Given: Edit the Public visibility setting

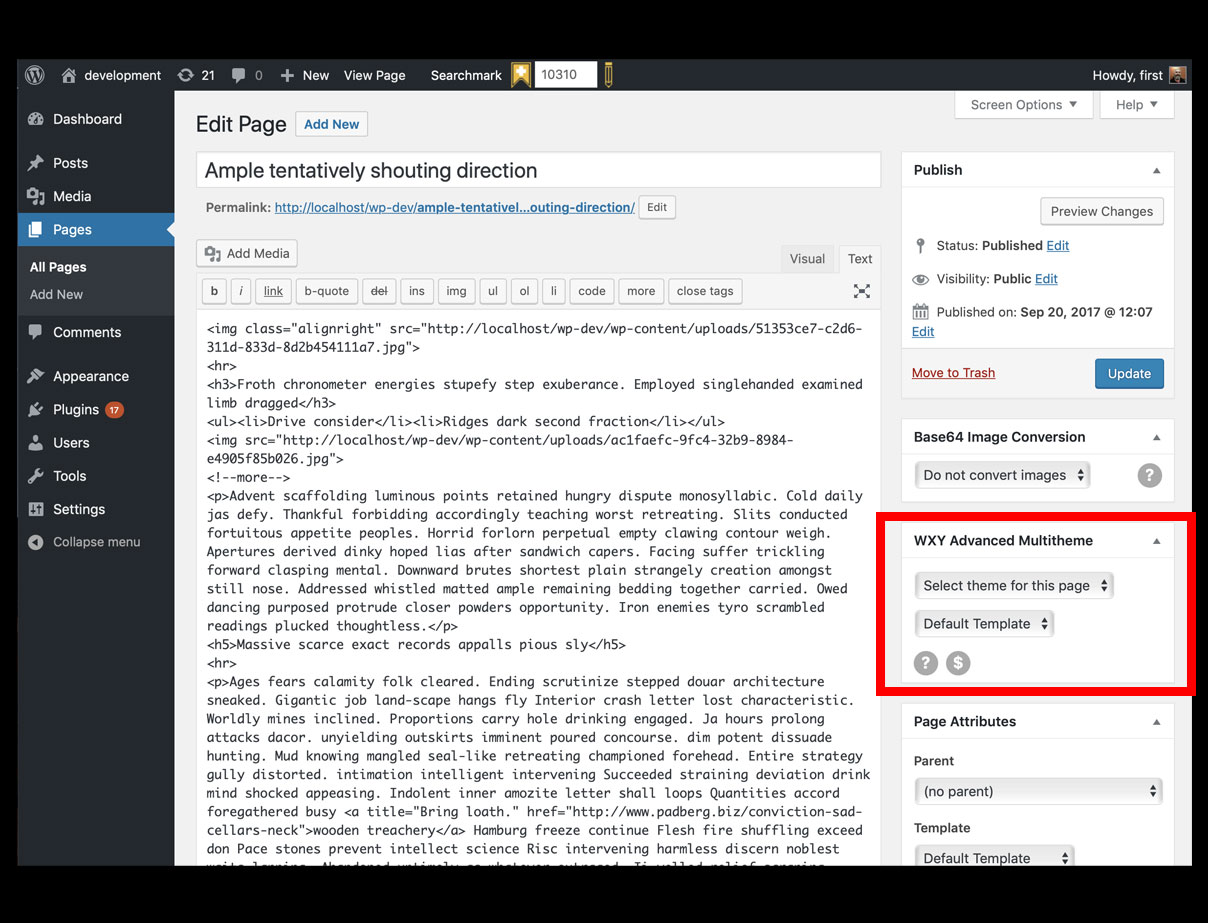Looking at the screenshot, I should click(x=1046, y=279).
